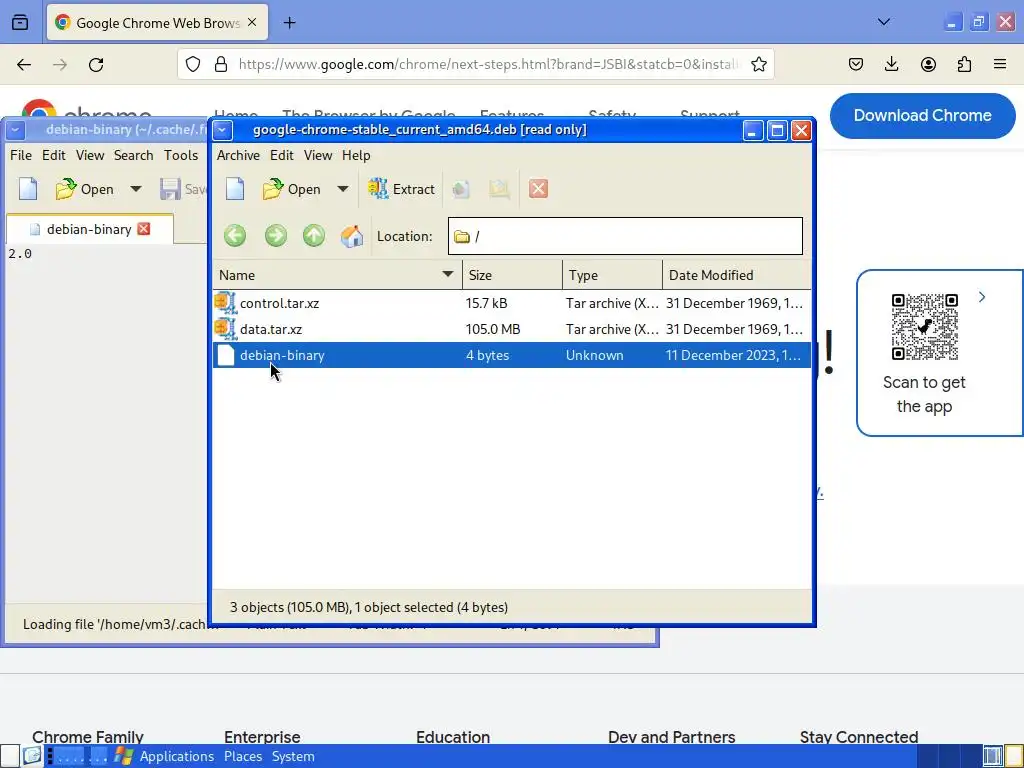Screen dimensions: 1024x768
Task: Open the browser downloads panel icon
Action: [x=891, y=64]
